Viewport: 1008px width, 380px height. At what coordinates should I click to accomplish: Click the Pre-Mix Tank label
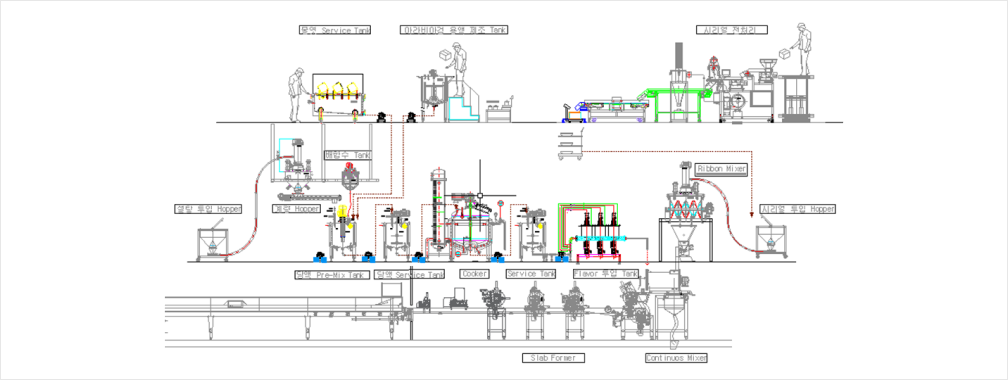332,275
